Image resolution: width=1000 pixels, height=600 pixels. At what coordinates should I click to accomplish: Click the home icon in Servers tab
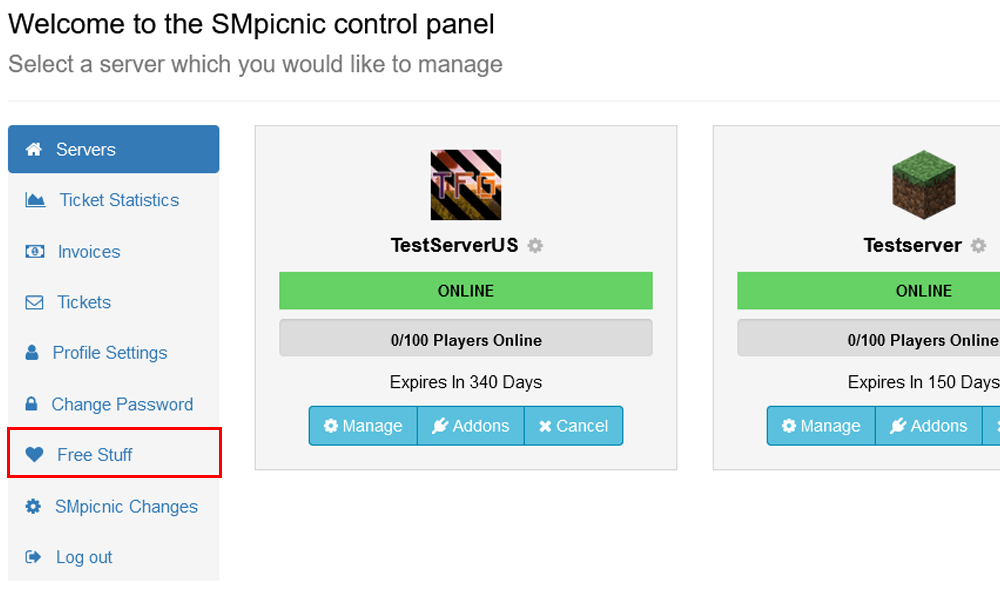tap(34, 149)
